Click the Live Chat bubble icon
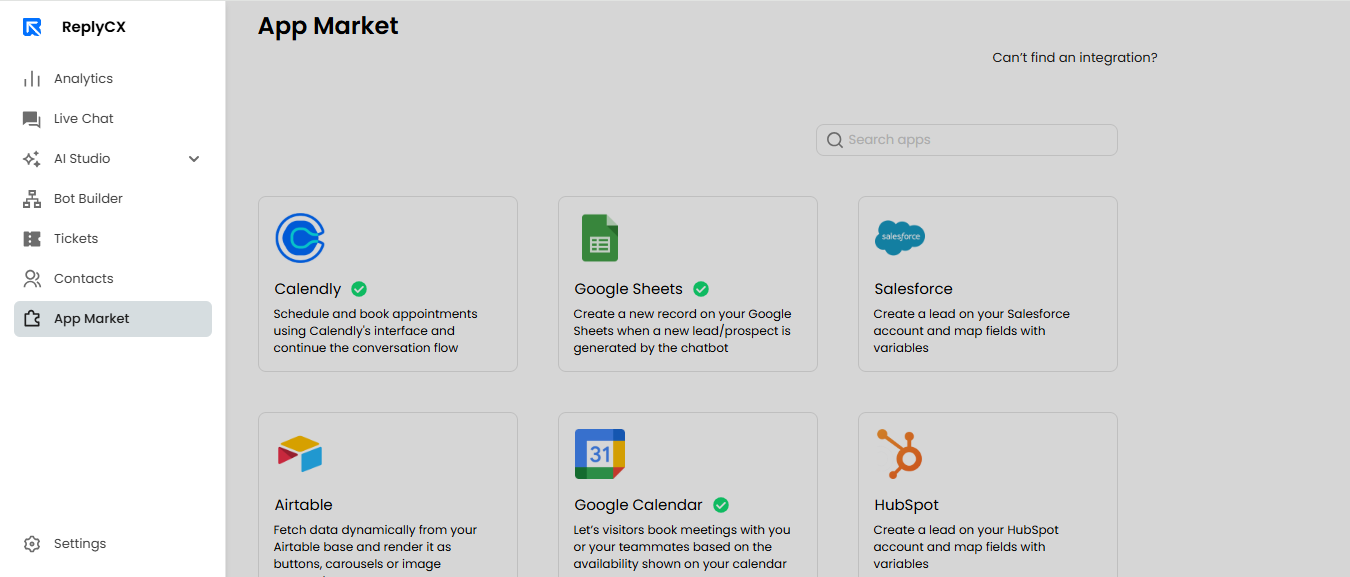Viewport: 1350px width, 577px height. point(32,119)
